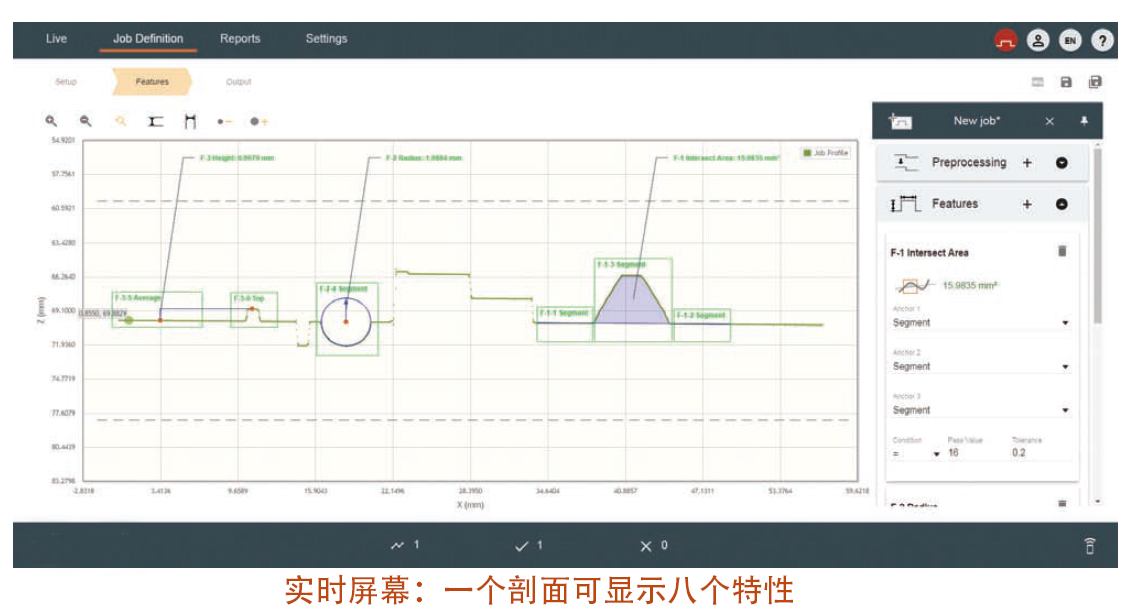
Task: Switch to the Reports tab
Action: [240, 39]
